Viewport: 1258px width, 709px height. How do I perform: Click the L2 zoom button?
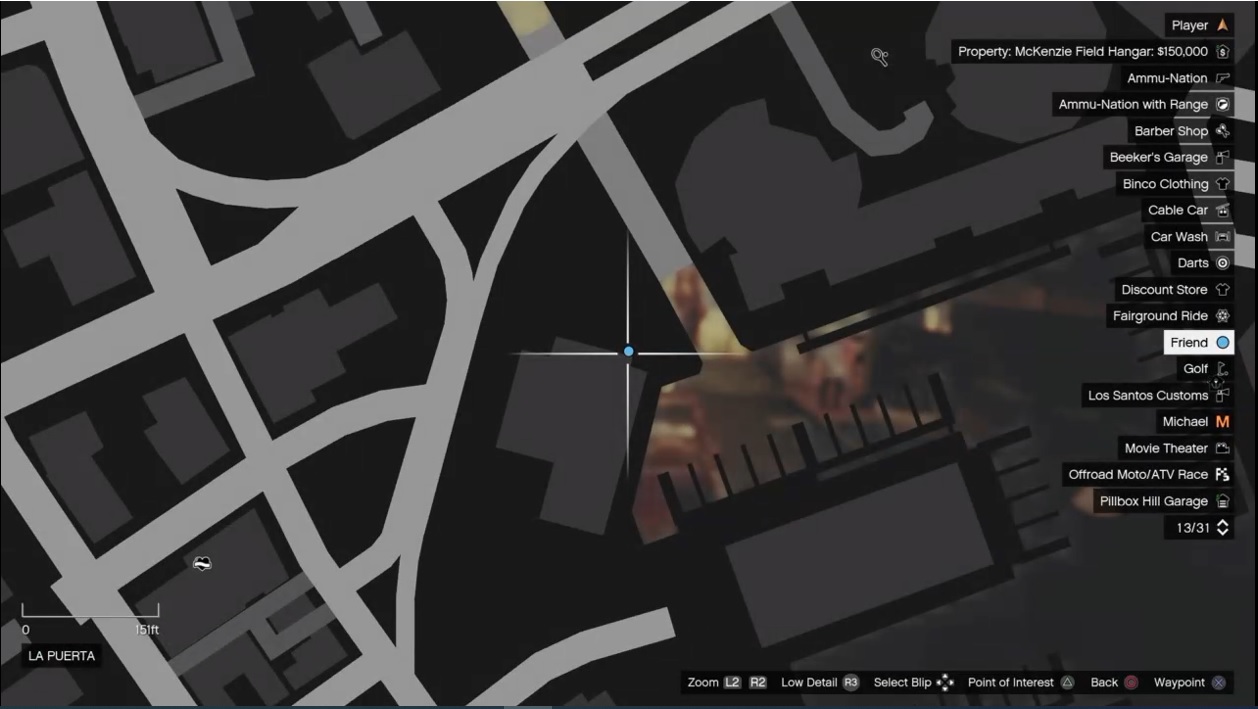(x=733, y=682)
